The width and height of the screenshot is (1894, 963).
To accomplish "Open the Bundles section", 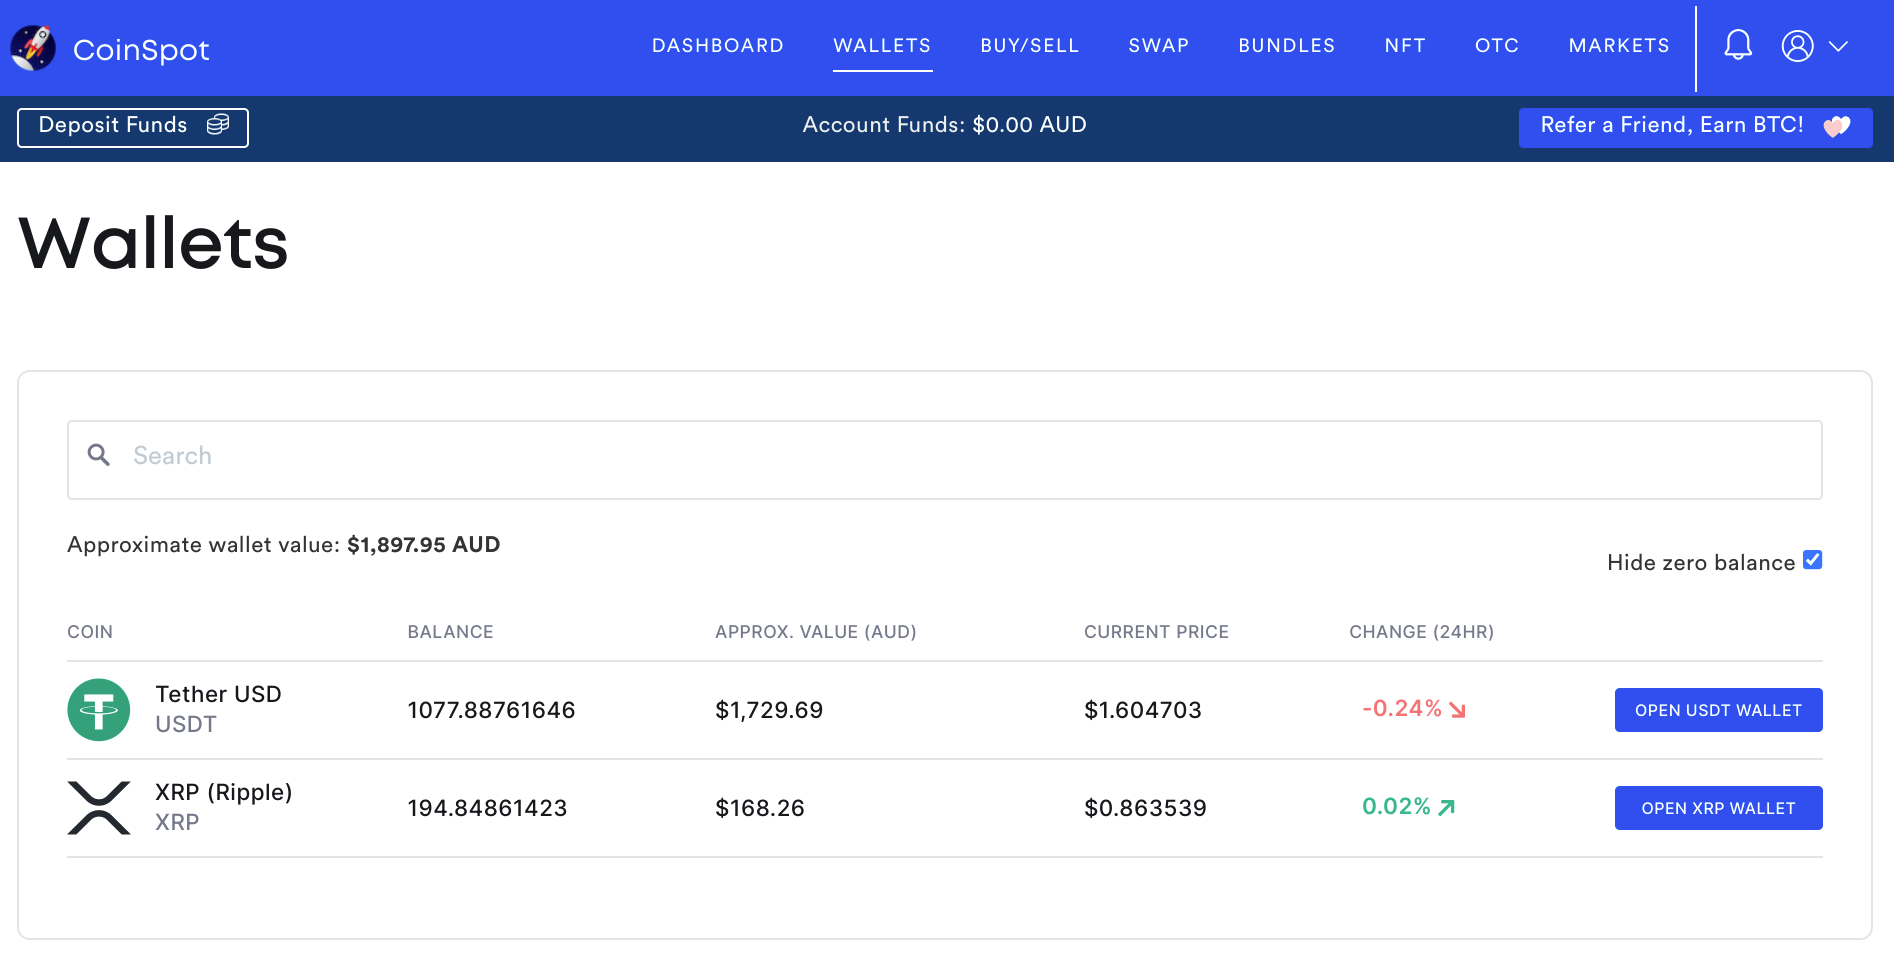I will coord(1287,46).
